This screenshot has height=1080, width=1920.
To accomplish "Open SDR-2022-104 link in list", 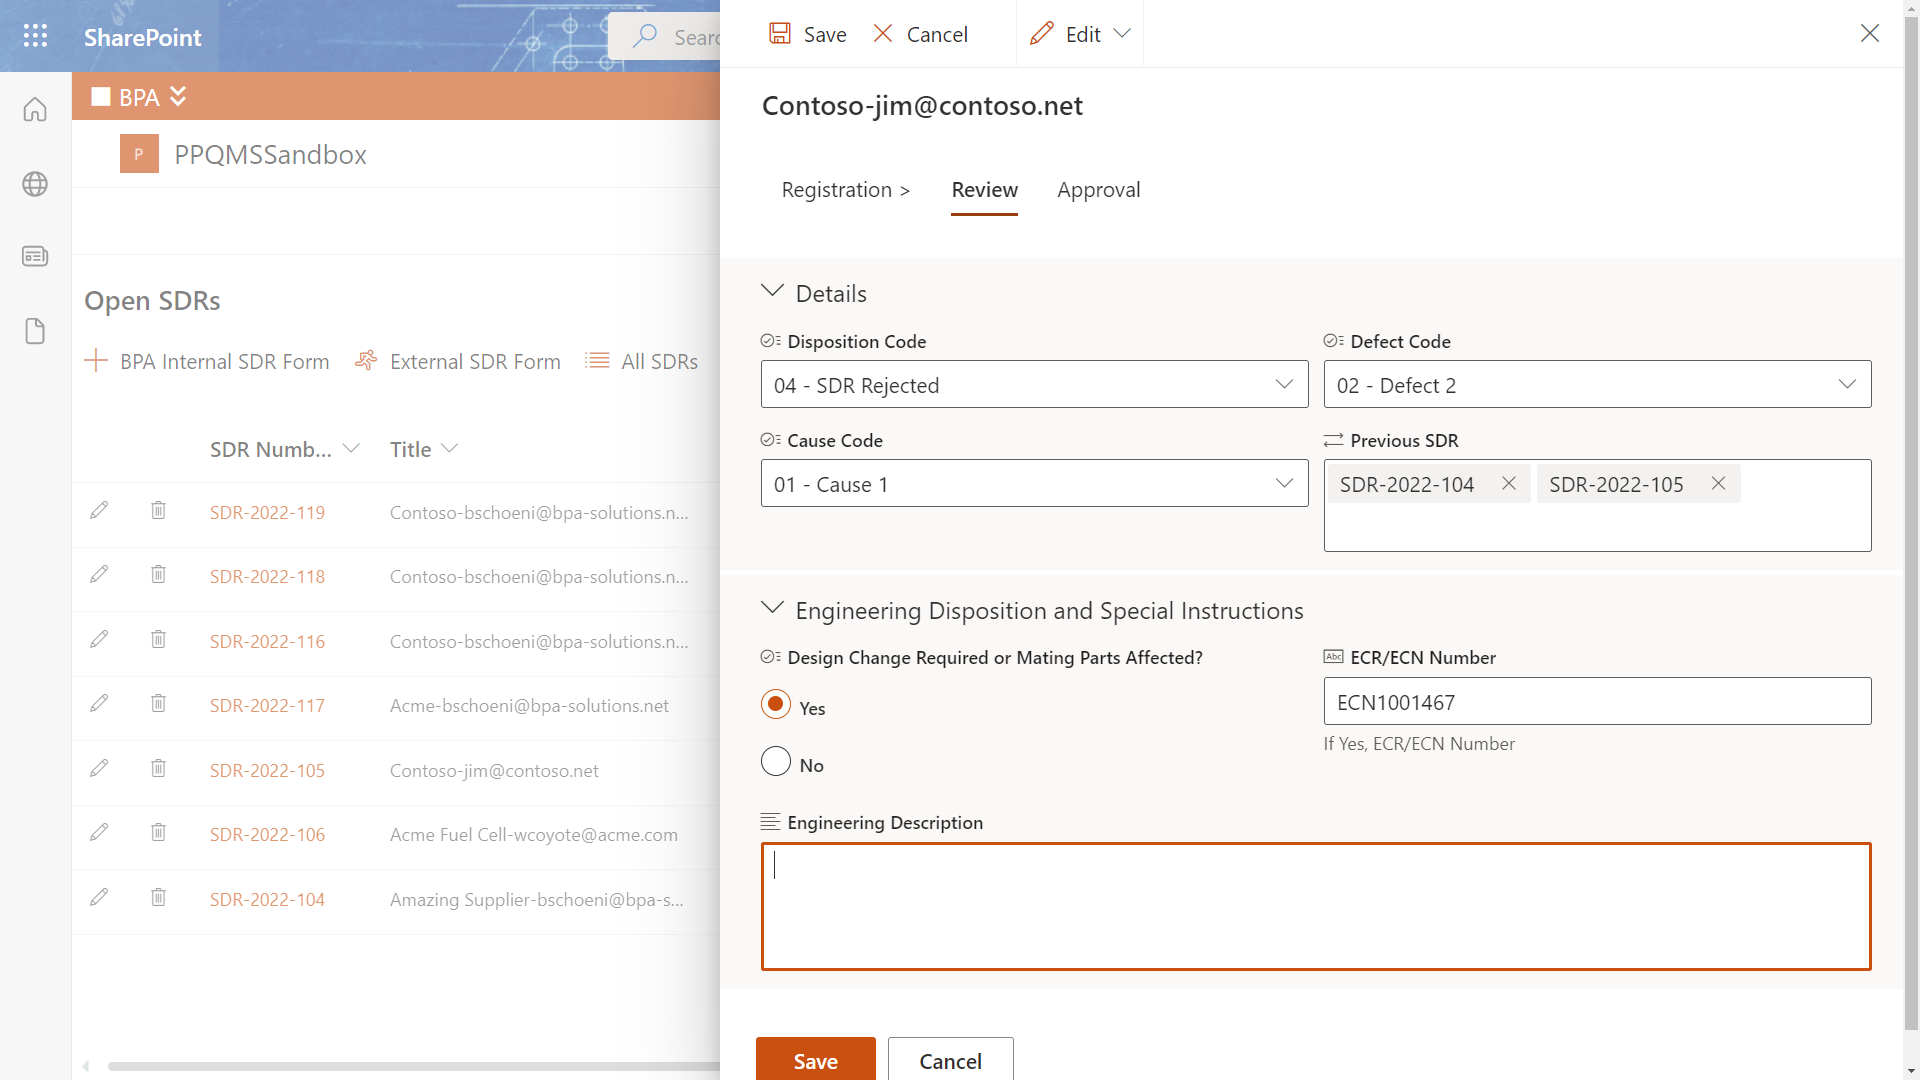I will click(267, 899).
